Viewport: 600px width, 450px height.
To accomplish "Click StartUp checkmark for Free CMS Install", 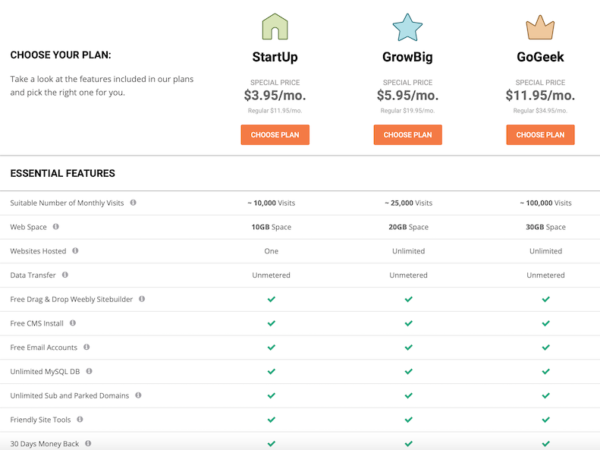I will [x=272, y=323].
